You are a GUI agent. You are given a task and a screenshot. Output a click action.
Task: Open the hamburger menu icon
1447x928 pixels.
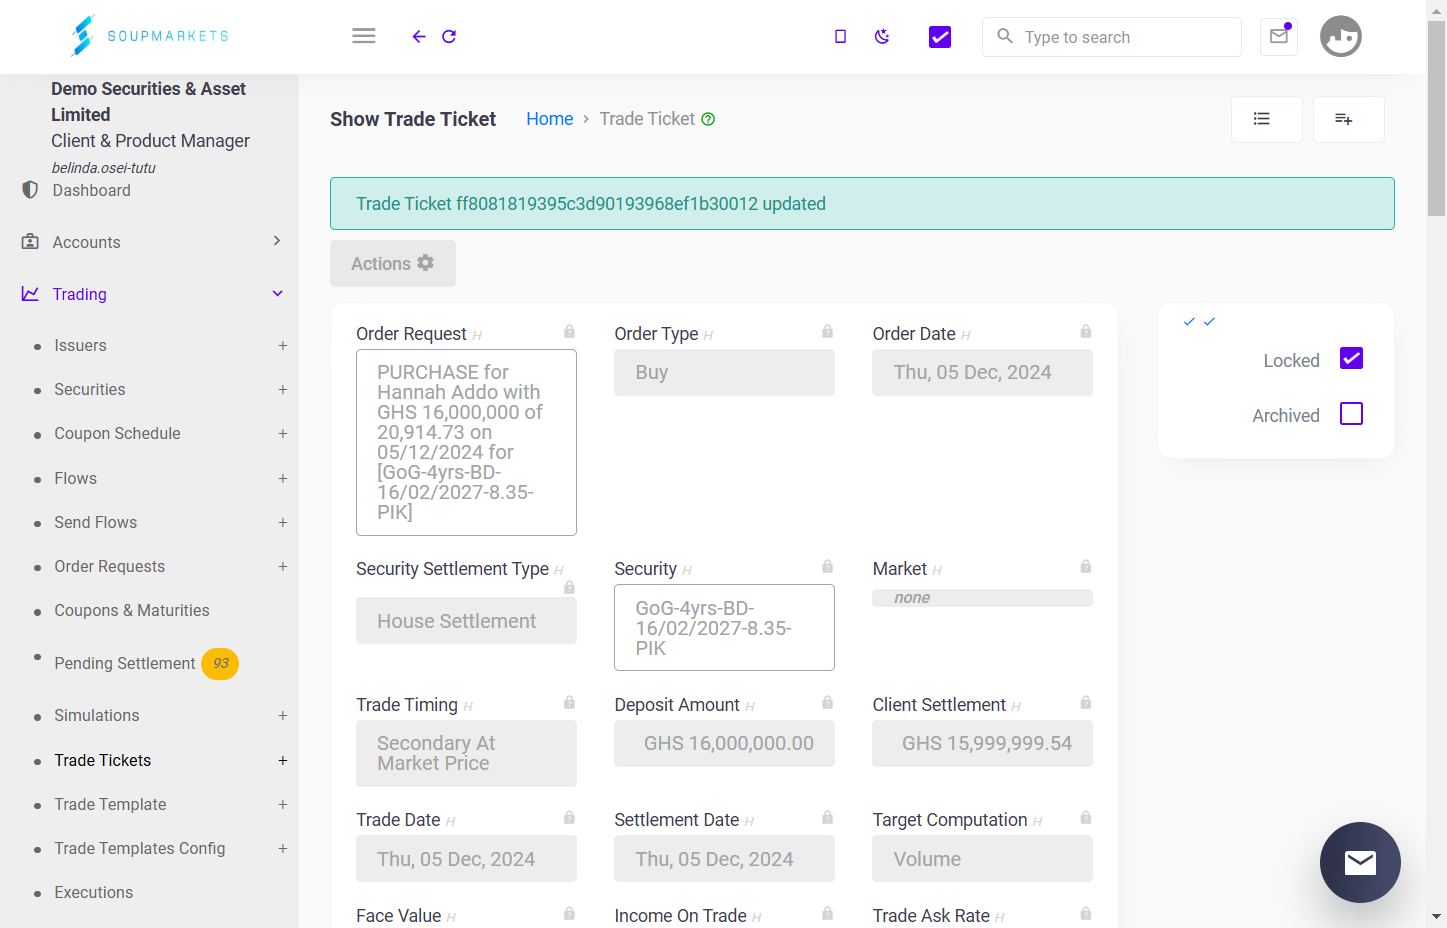coord(364,36)
